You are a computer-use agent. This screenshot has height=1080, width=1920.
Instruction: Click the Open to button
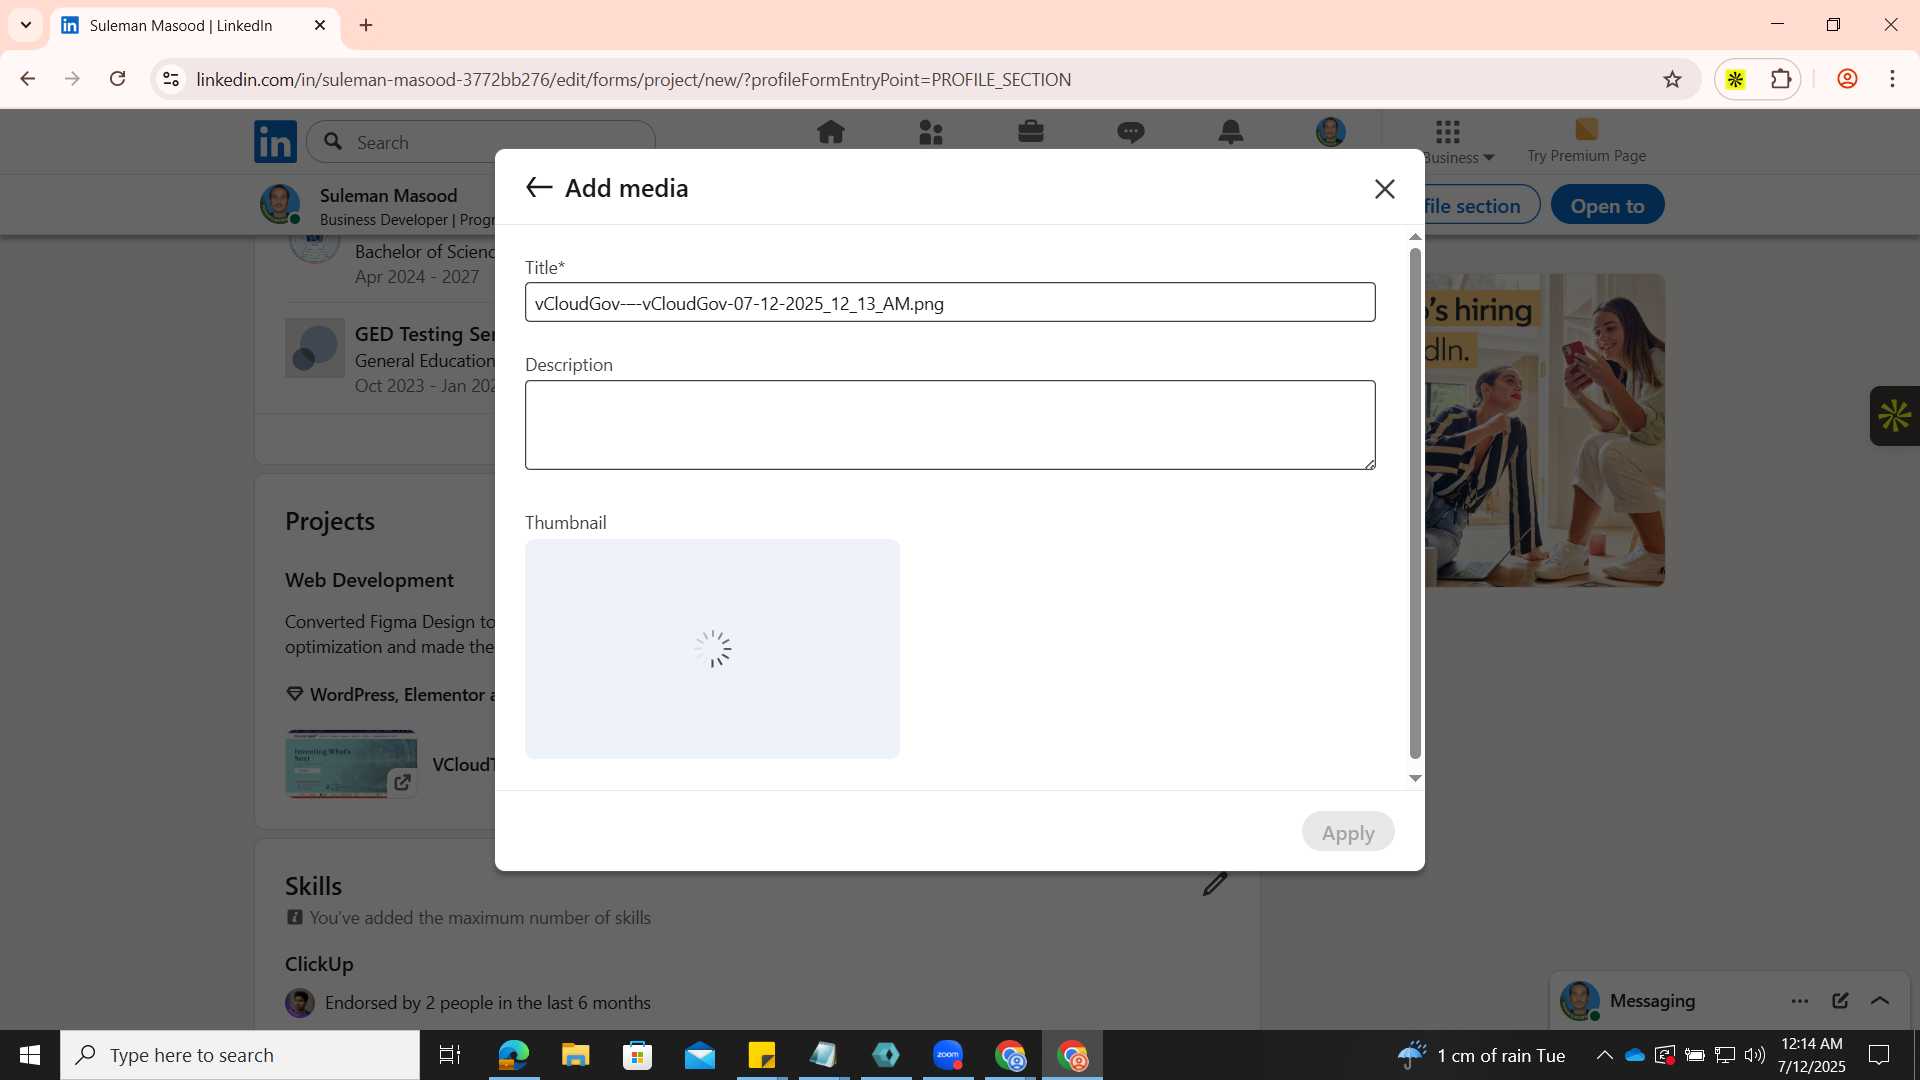coord(1607,205)
